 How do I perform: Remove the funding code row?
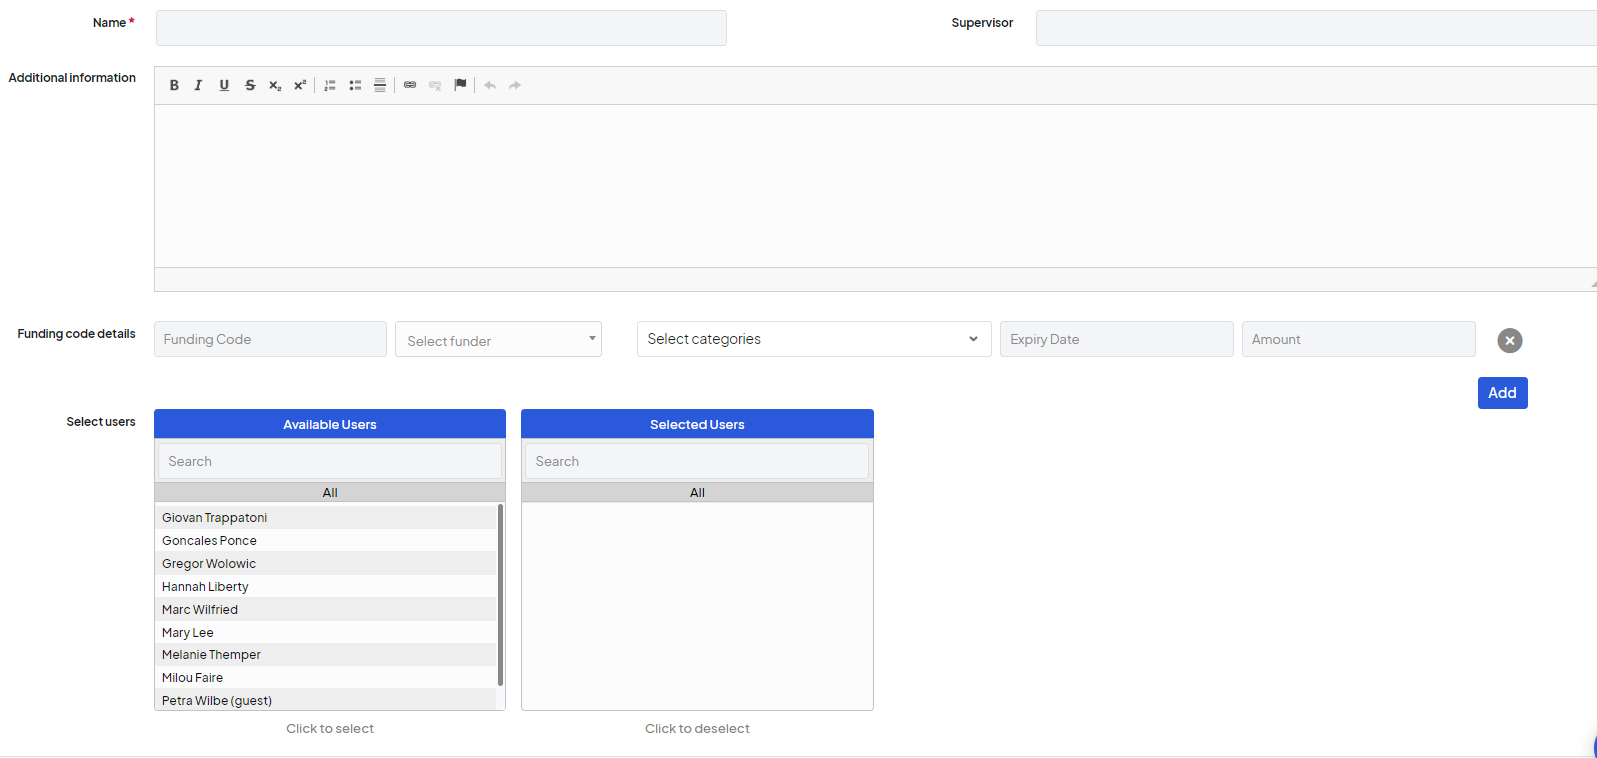coord(1509,341)
